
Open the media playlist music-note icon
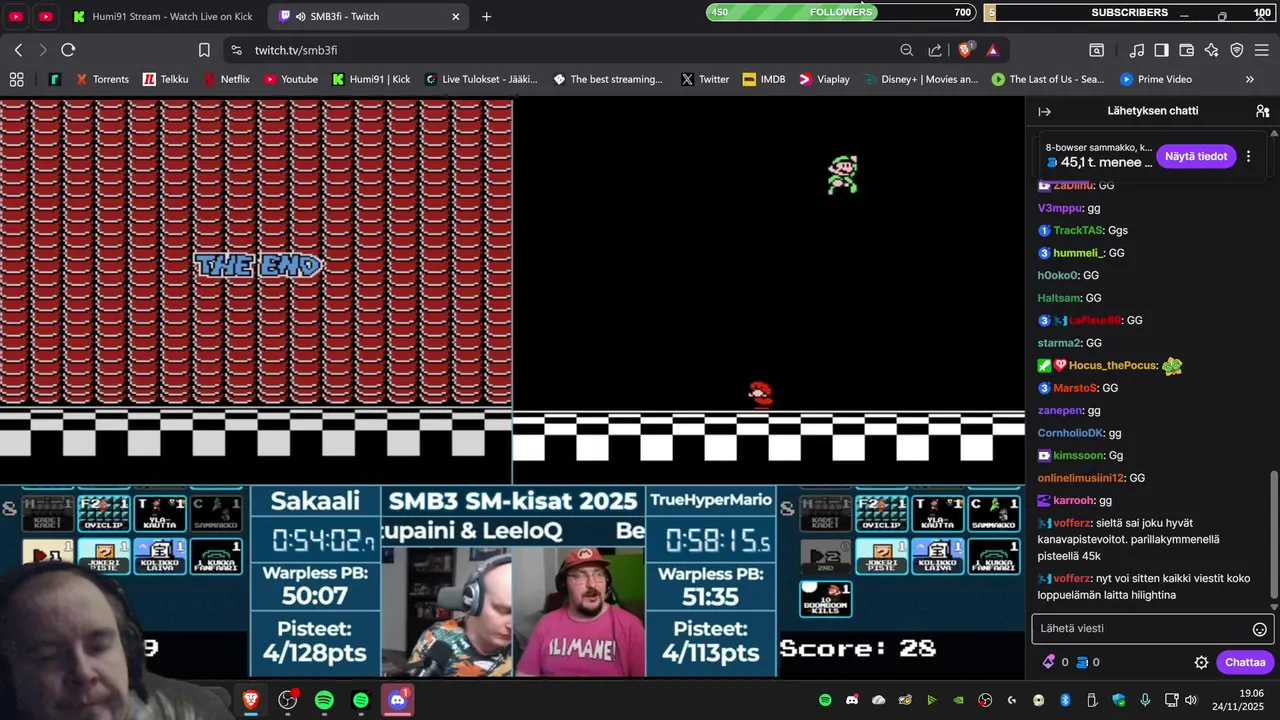pyautogui.click(x=1137, y=50)
